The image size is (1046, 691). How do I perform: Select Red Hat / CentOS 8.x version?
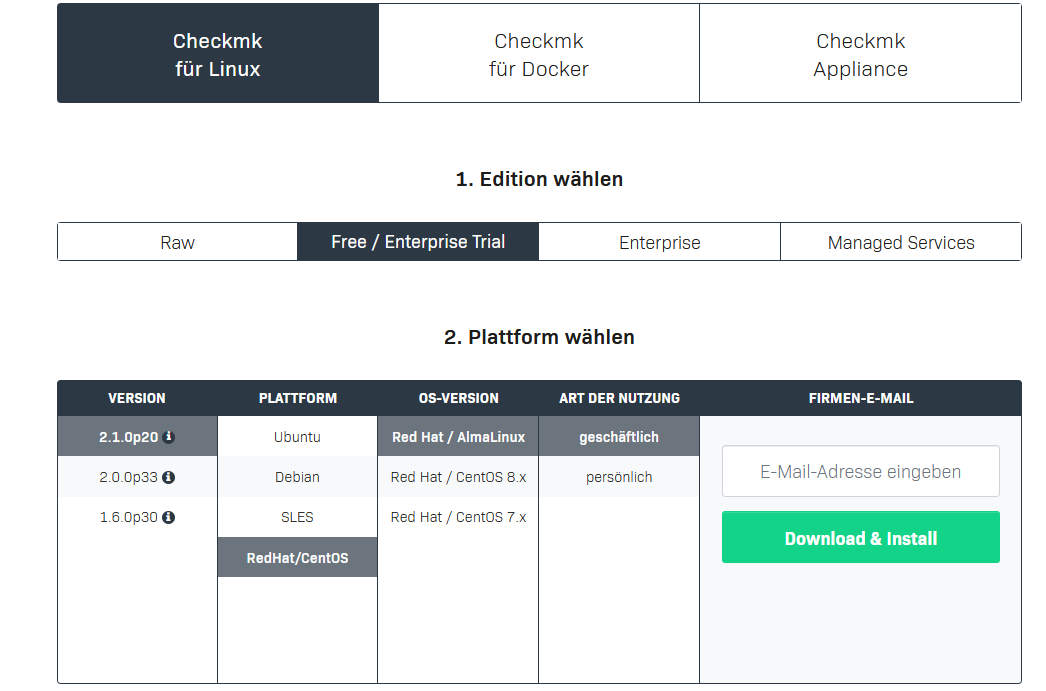coord(458,477)
